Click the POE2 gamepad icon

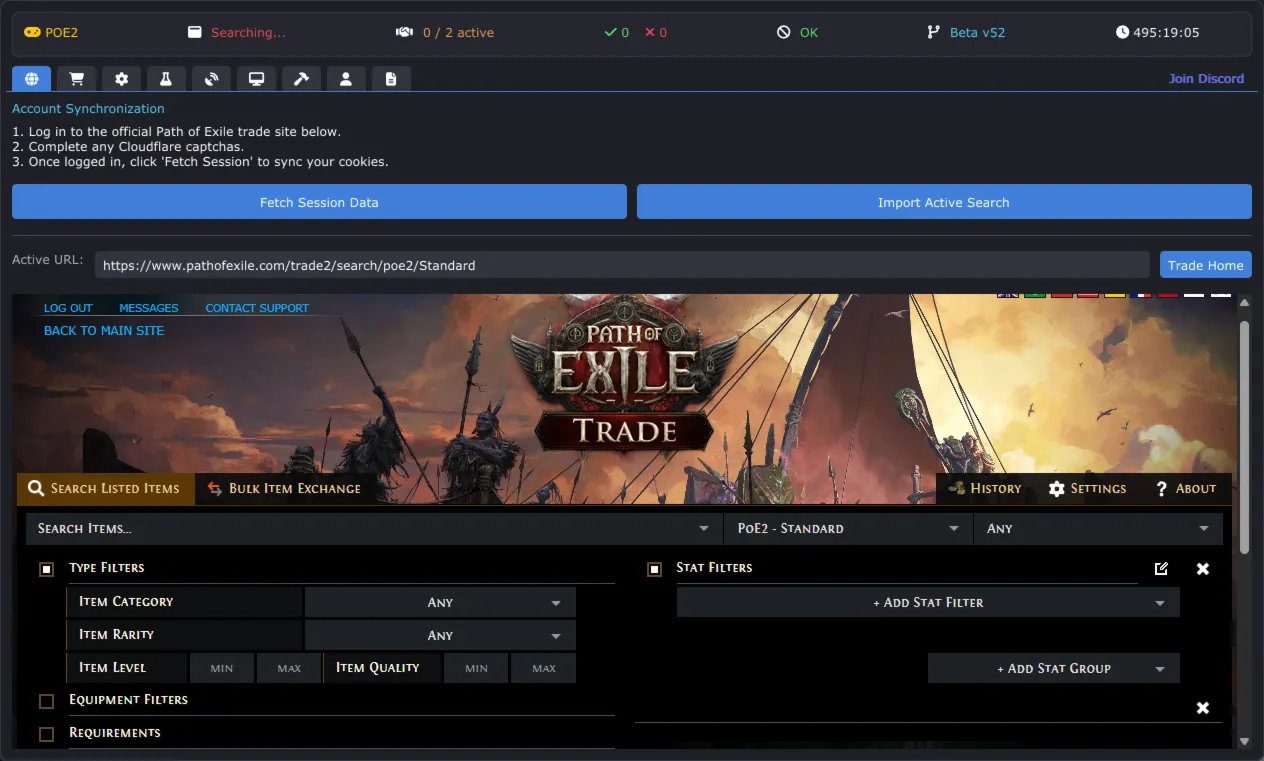tap(32, 32)
